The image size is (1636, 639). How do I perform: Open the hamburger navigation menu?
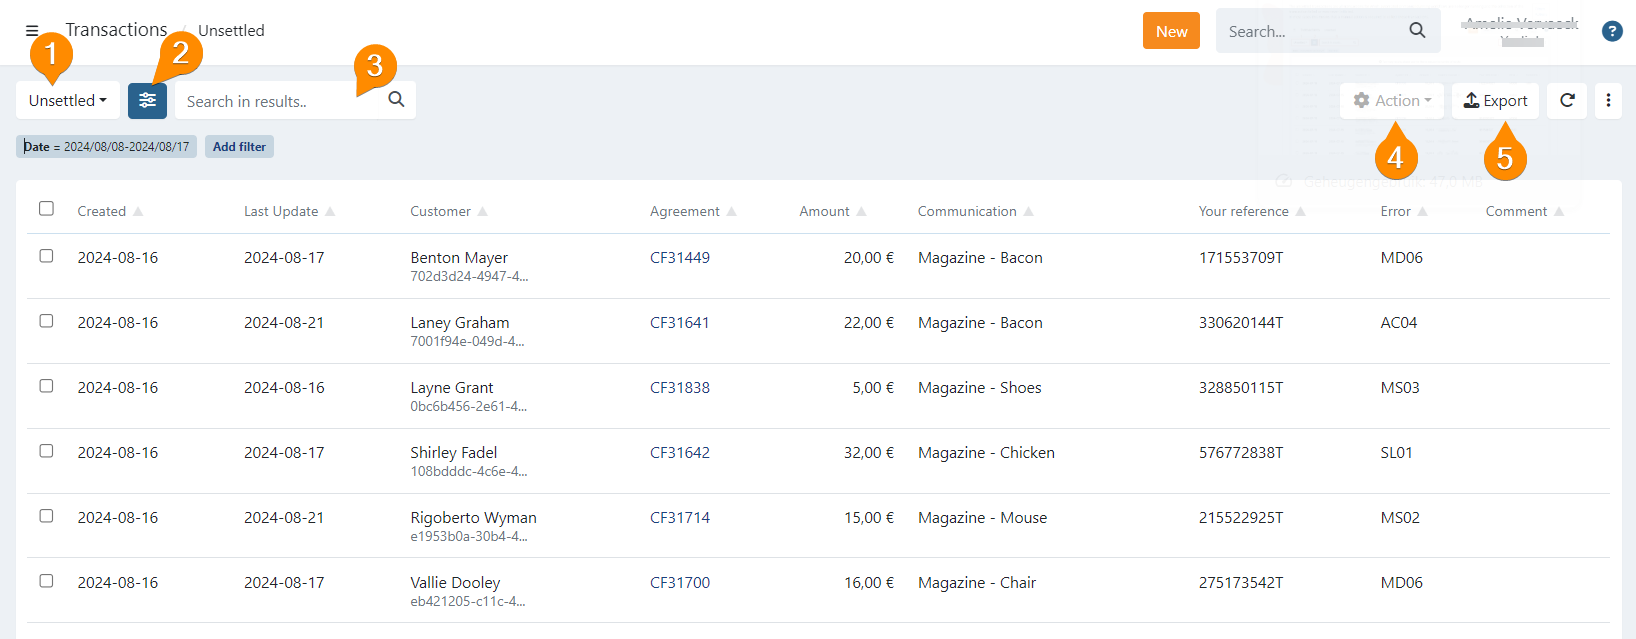(x=32, y=31)
